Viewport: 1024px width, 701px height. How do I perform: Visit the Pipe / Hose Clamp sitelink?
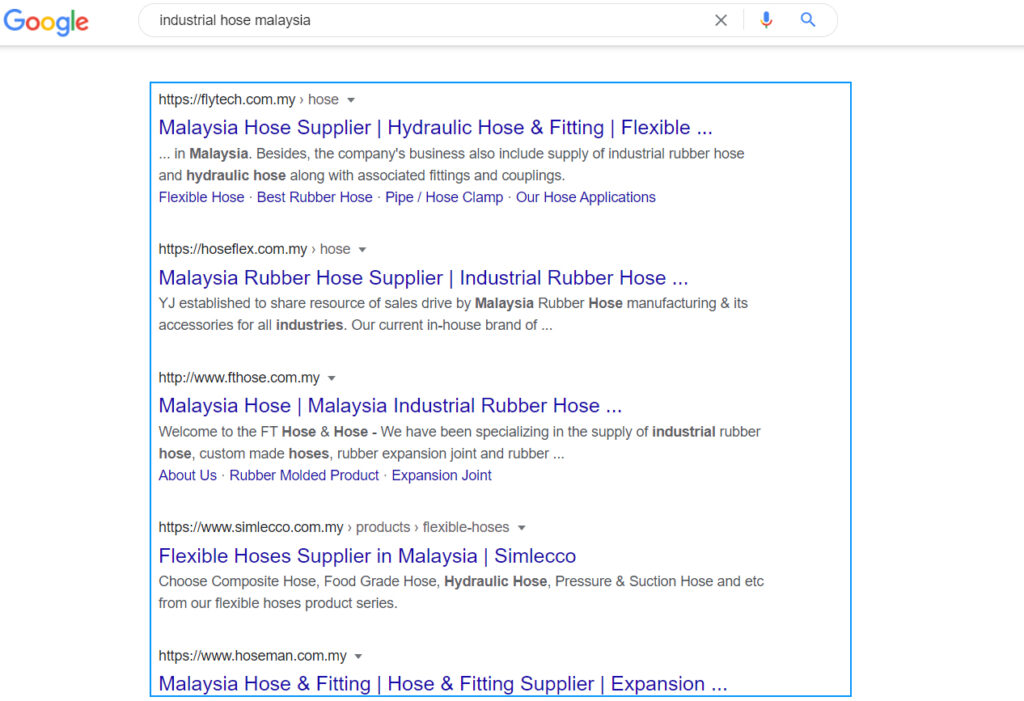443,197
